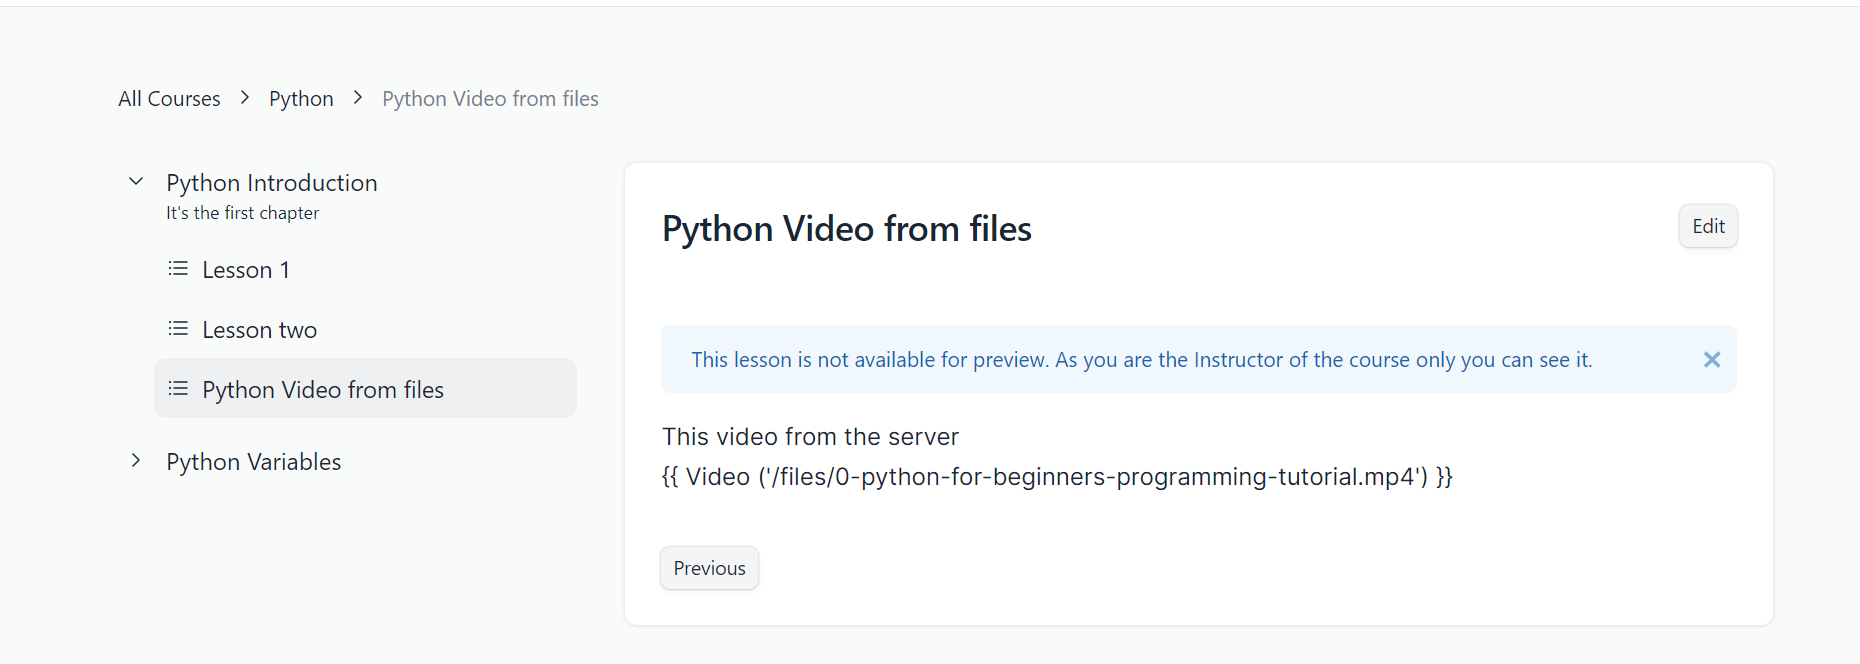Click the Python Video from files page heading
The height and width of the screenshot is (664, 1860).
(846, 228)
